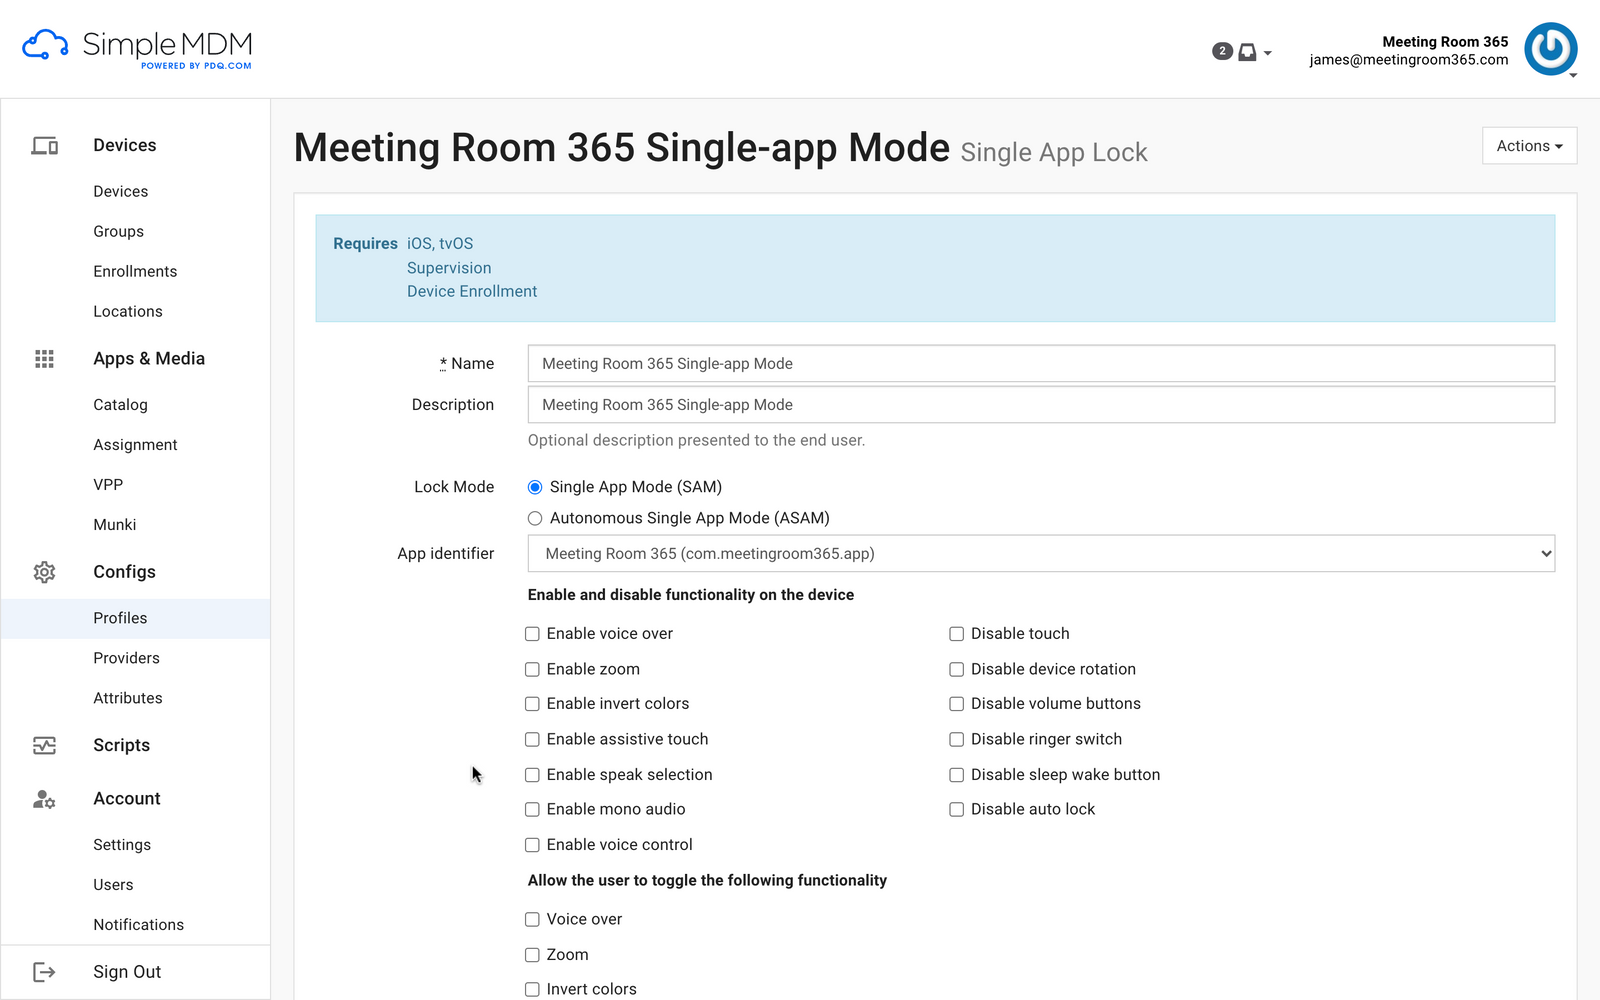This screenshot has width=1600, height=1000.
Task: Click the Supervision link
Action: point(448,267)
